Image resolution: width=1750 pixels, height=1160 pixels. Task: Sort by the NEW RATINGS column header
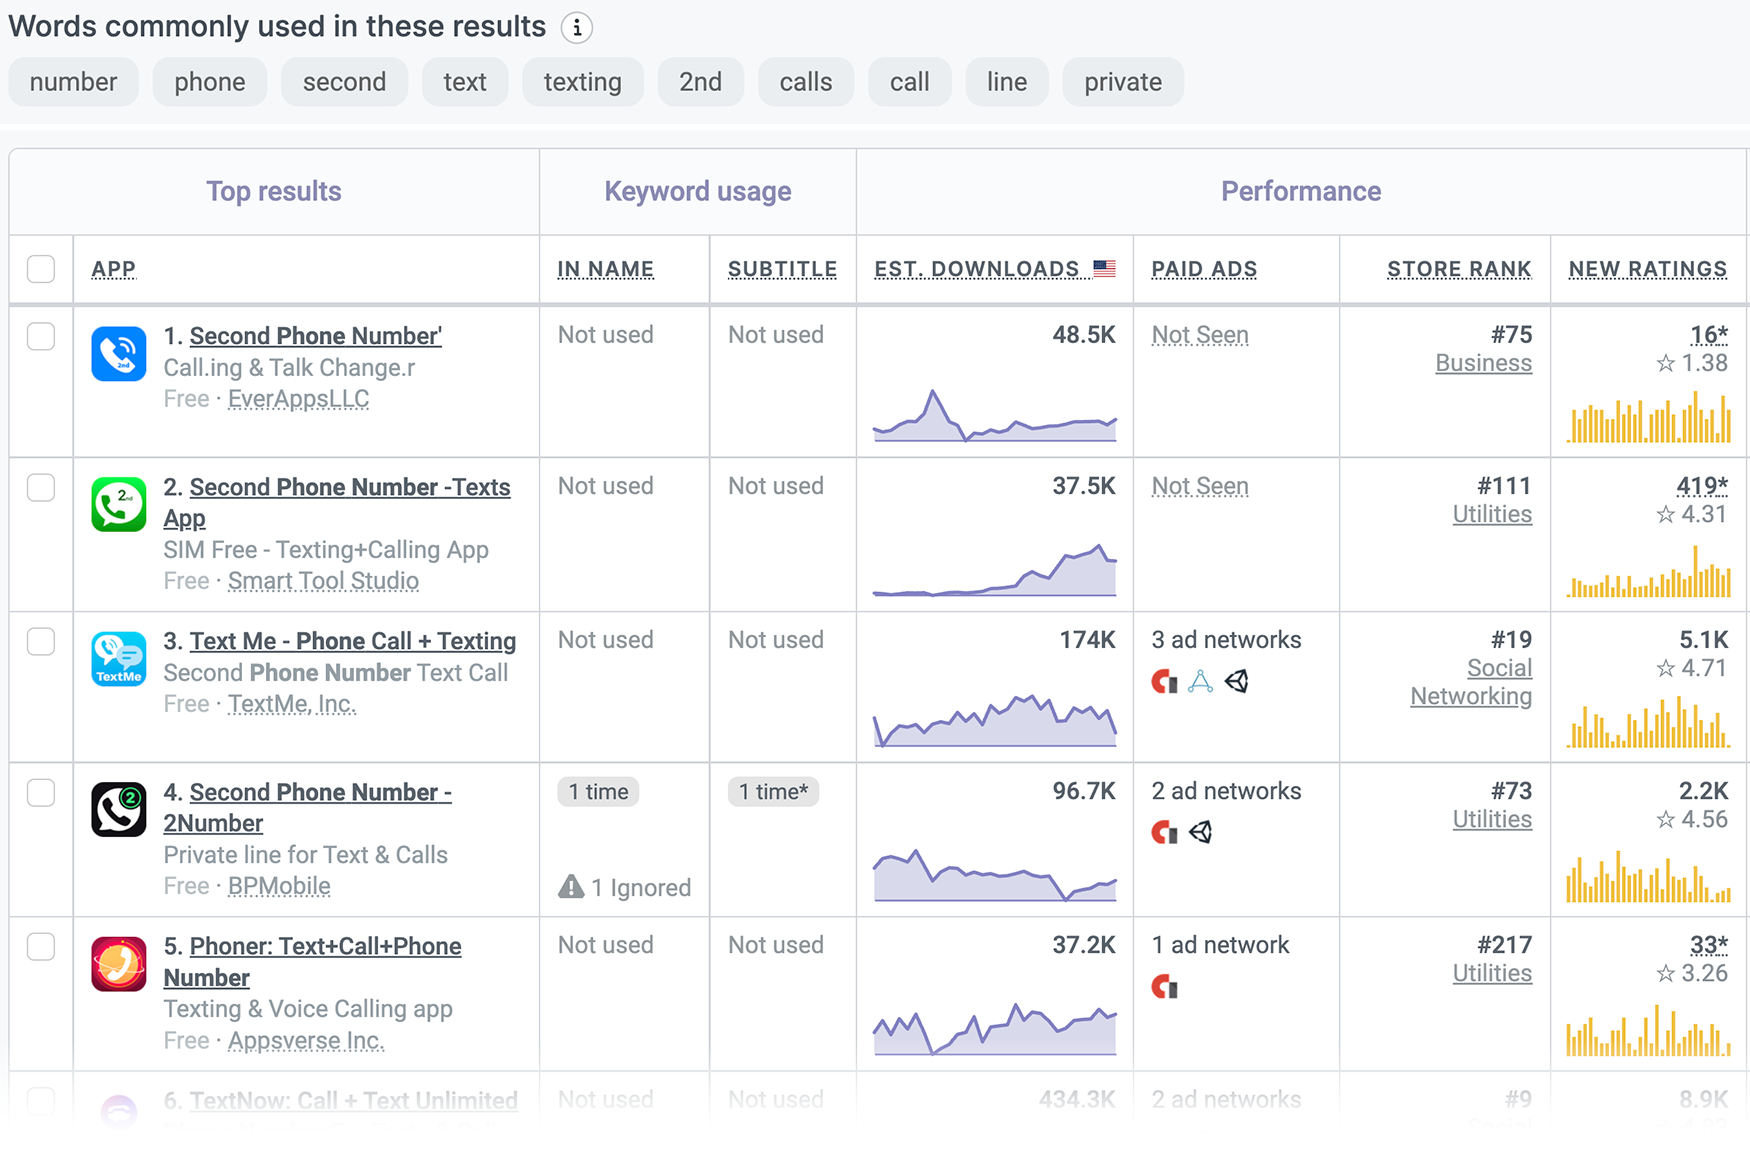(1648, 269)
